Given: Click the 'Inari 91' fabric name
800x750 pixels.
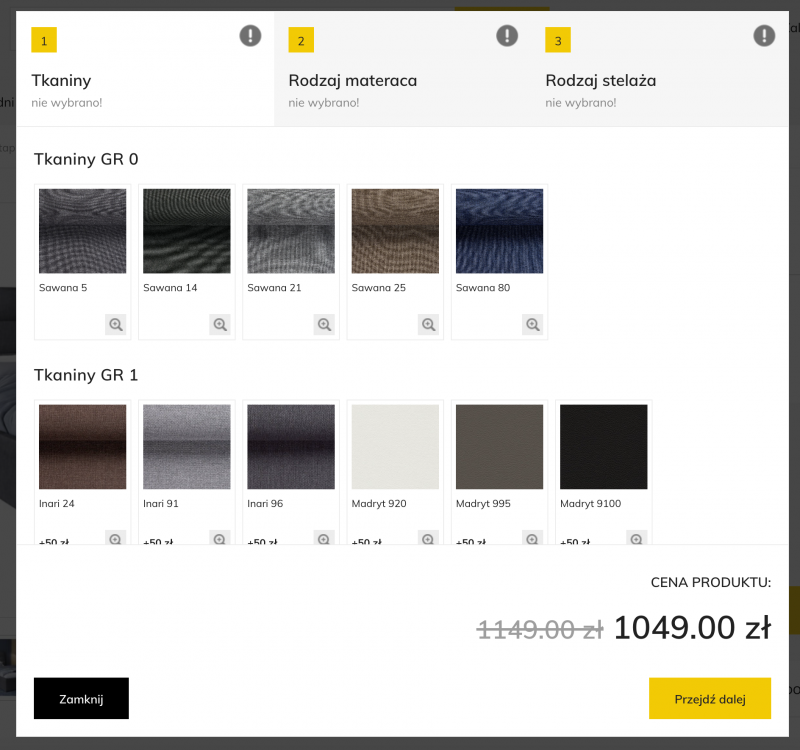Looking at the screenshot, I should click(161, 504).
